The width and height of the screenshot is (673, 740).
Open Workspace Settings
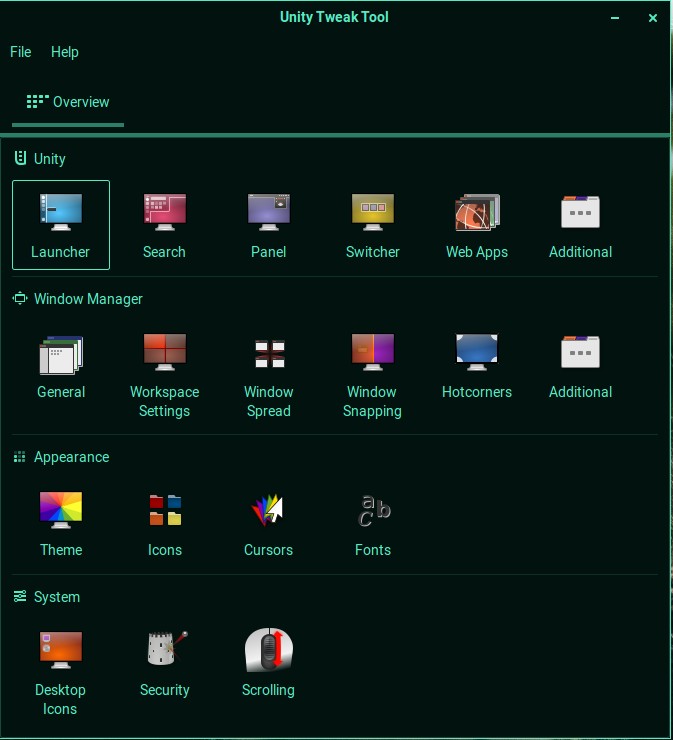pyautogui.click(x=164, y=372)
